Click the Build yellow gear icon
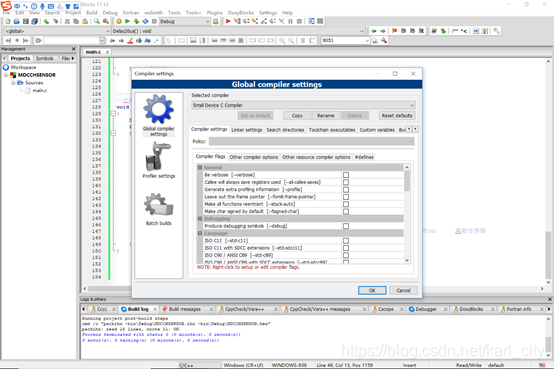554x369 pixels. click(x=119, y=22)
